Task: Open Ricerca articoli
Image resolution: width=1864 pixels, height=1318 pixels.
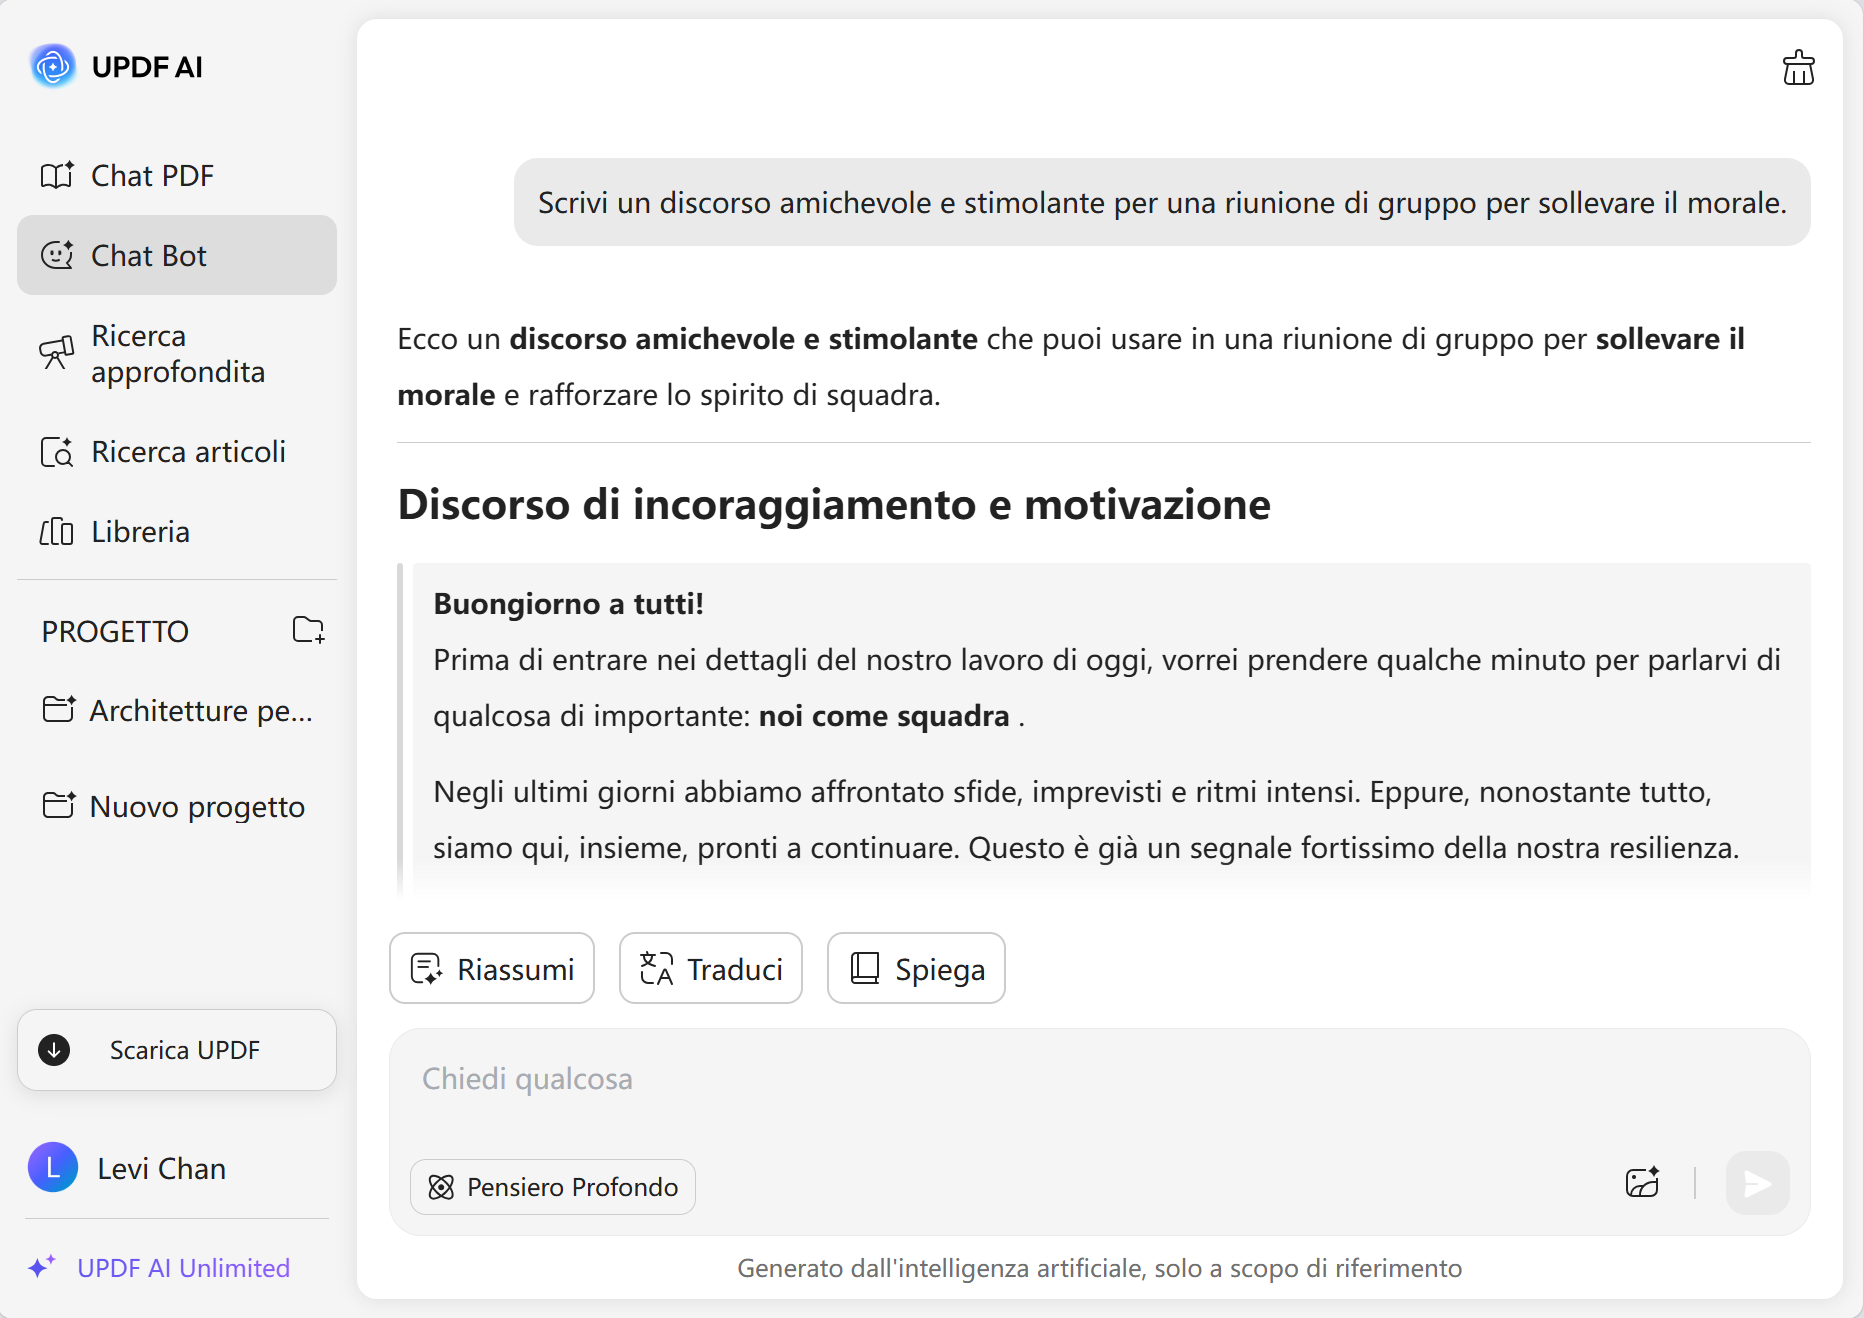Action: [x=188, y=451]
